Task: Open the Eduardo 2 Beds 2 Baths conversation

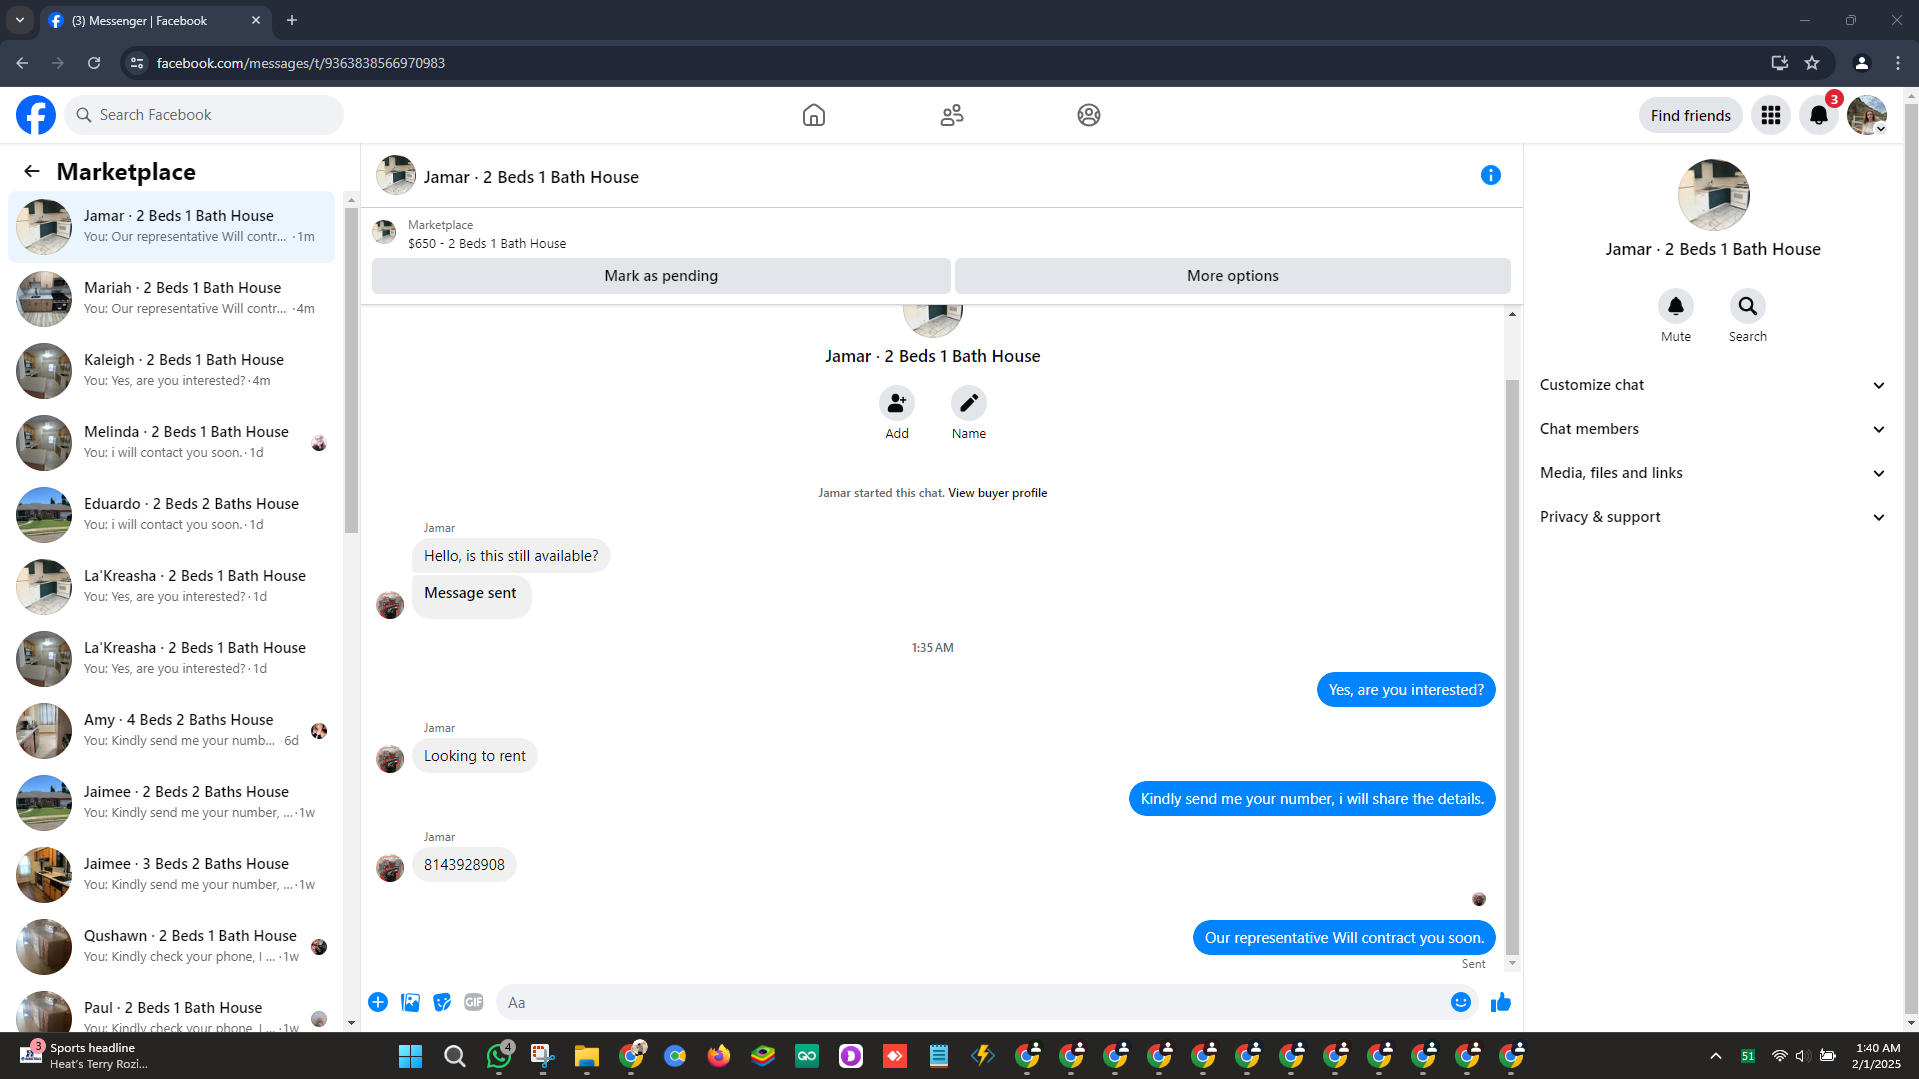Action: pyautogui.click(x=172, y=515)
